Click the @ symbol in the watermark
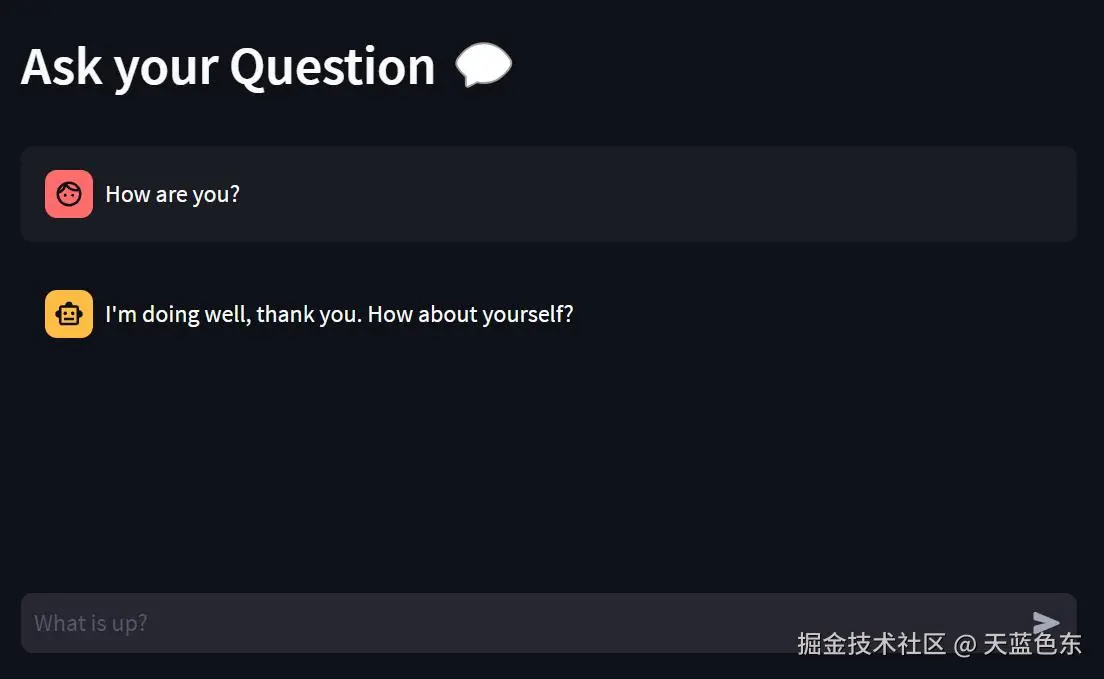1104x679 pixels. (964, 644)
